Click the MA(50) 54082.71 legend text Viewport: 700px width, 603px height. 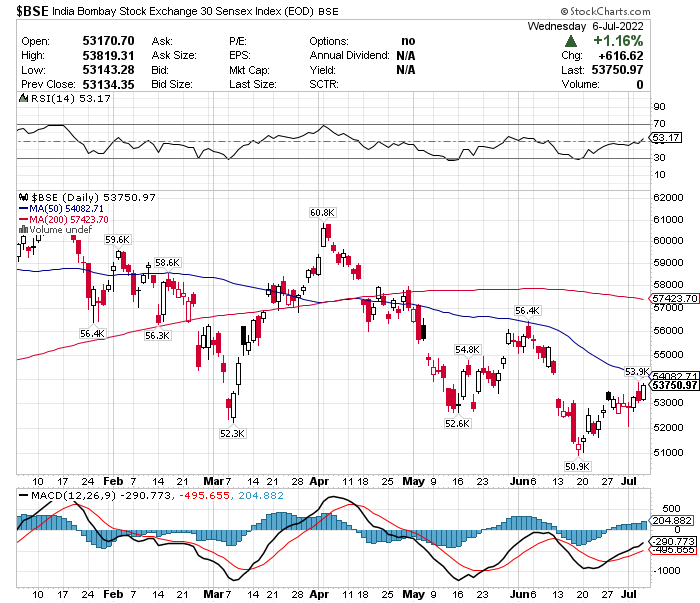[66, 208]
